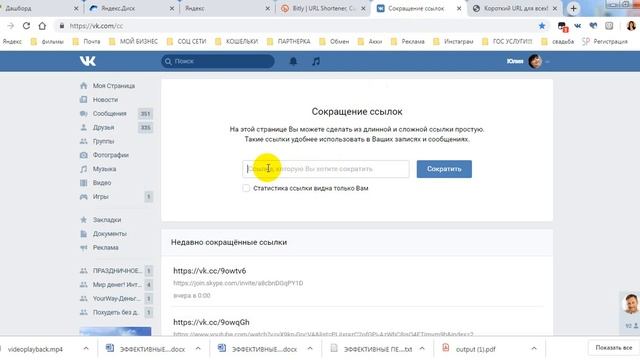Open VK music note icon
Image resolution: width=640 pixels, height=360 pixels.
tap(316, 61)
